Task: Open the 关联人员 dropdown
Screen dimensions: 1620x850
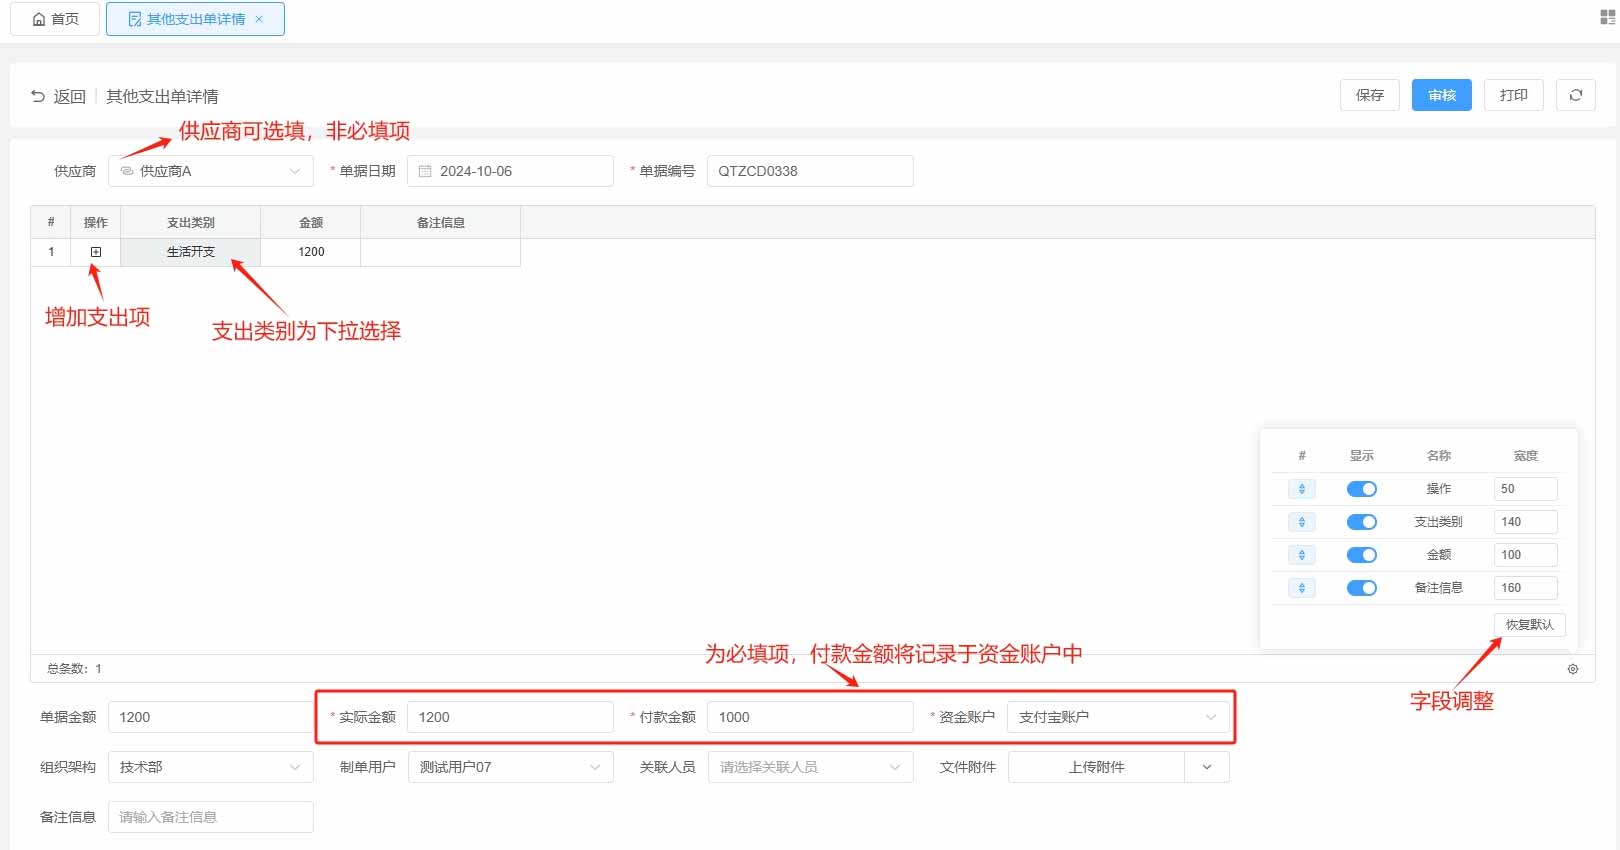Action: point(811,767)
